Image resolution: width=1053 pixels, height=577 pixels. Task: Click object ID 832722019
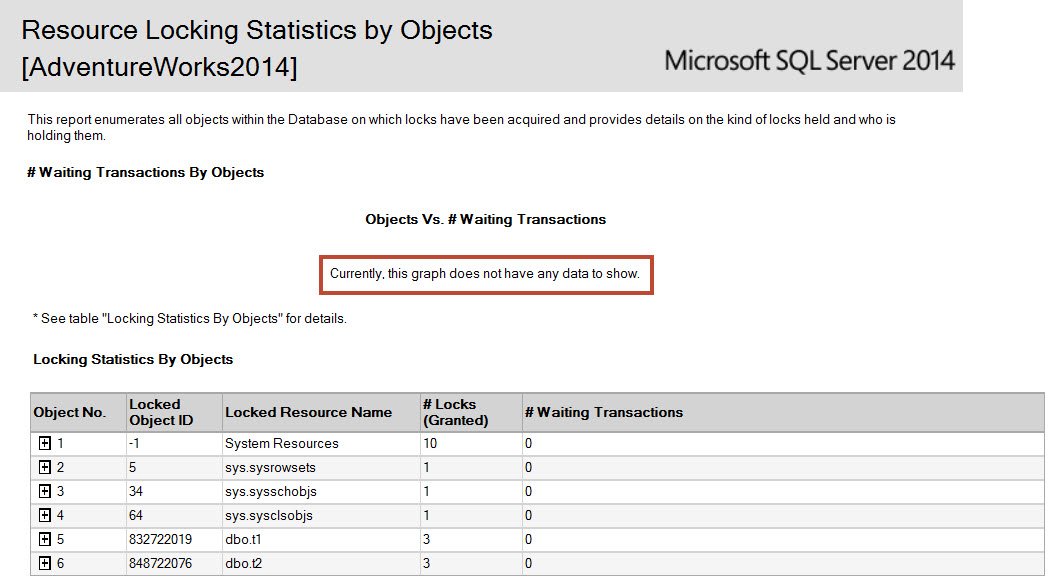click(161, 539)
